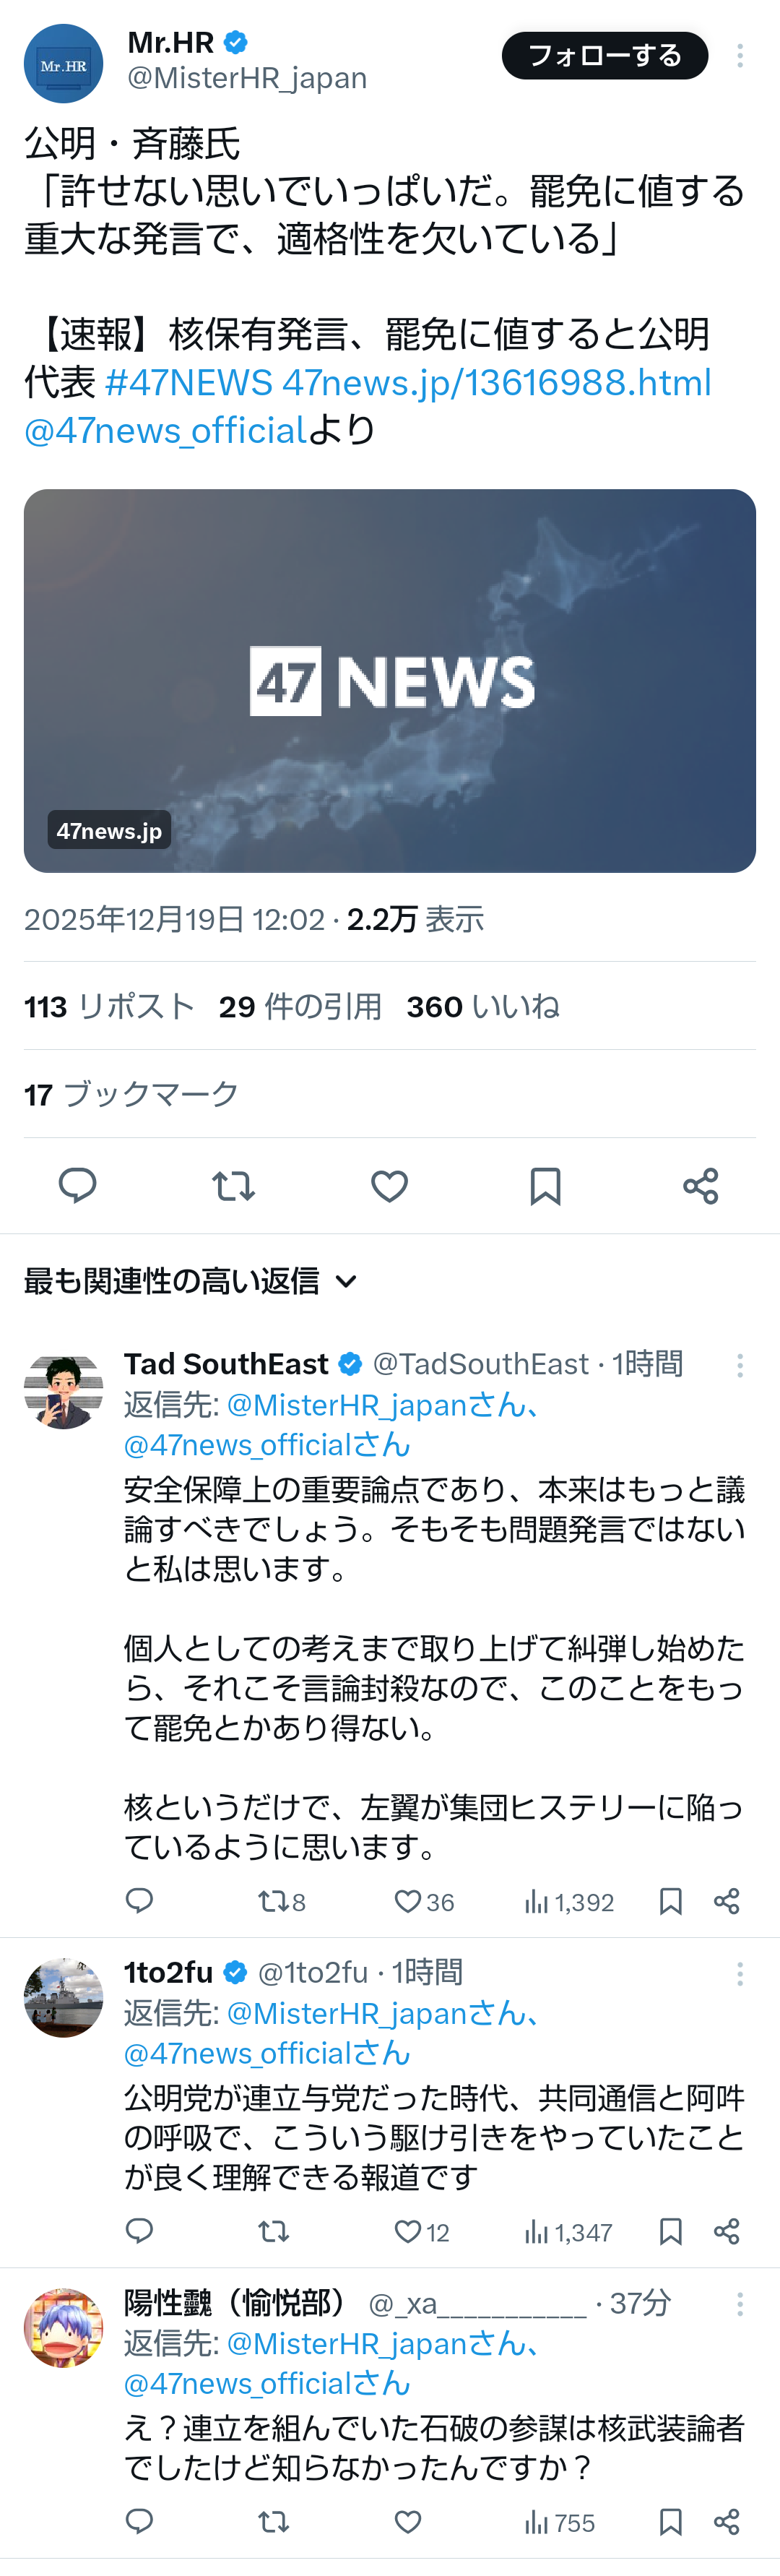Open reply on Tad SouthEast's comment
Viewport: 780px width, 2576px height.
point(139,1901)
